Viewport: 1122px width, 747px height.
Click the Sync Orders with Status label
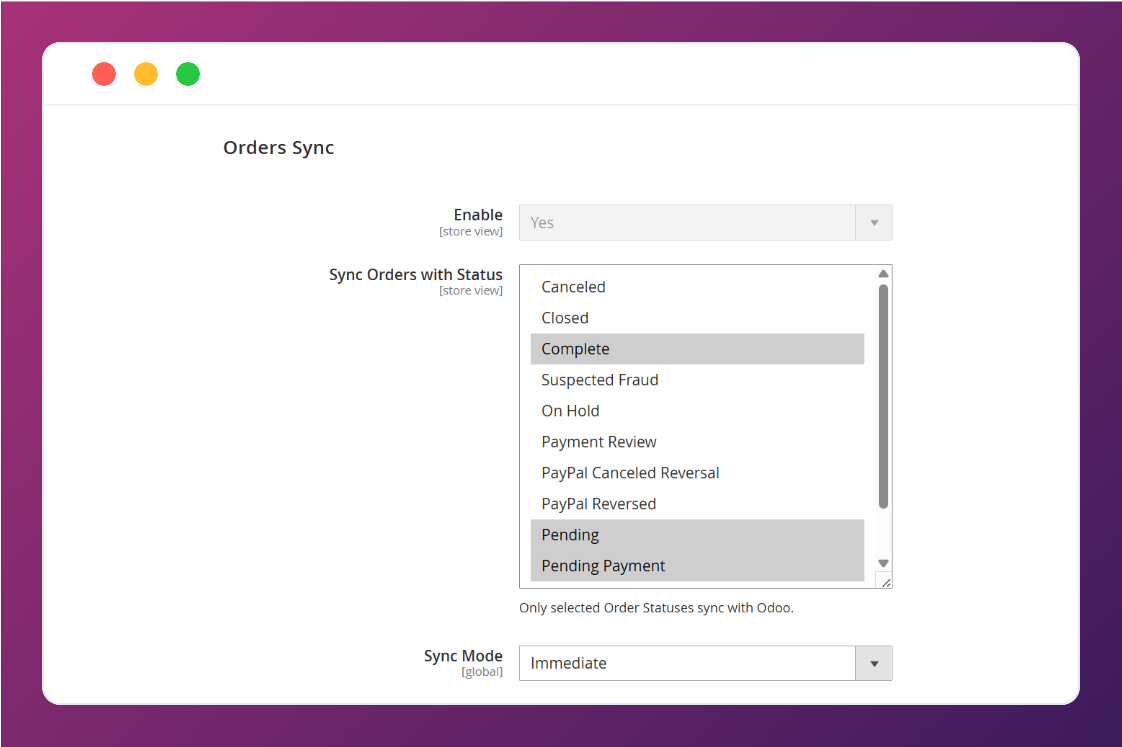click(416, 275)
